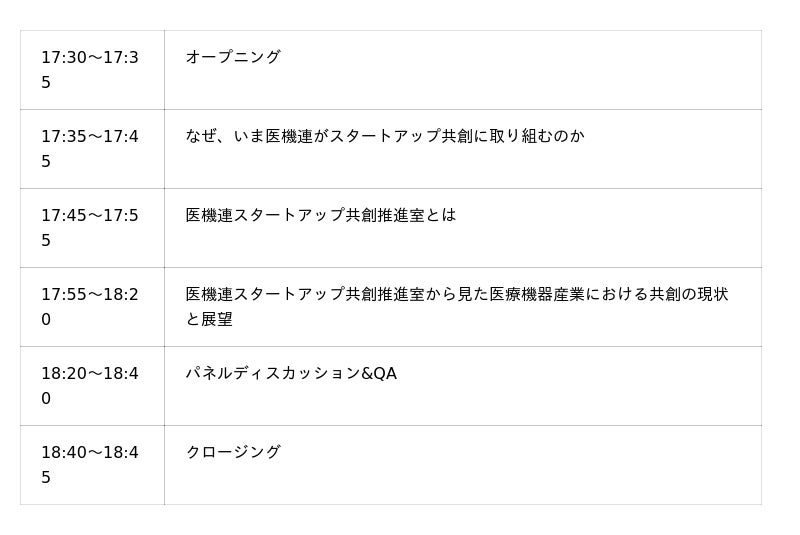Click the &QA text in the panel row
800x535 pixels.
379,374
